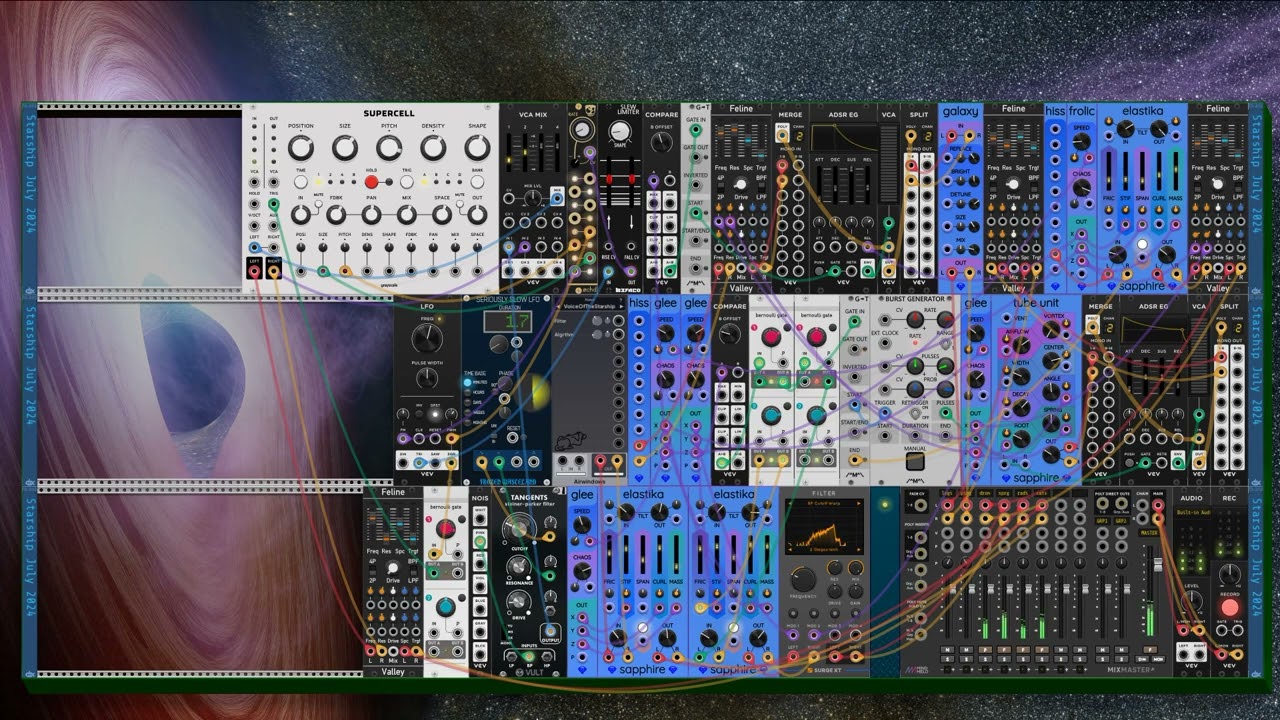Click the right arrow beside BP Cutoff Warp
Image resolution: width=1280 pixels, height=720 pixels.
(x=859, y=503)
